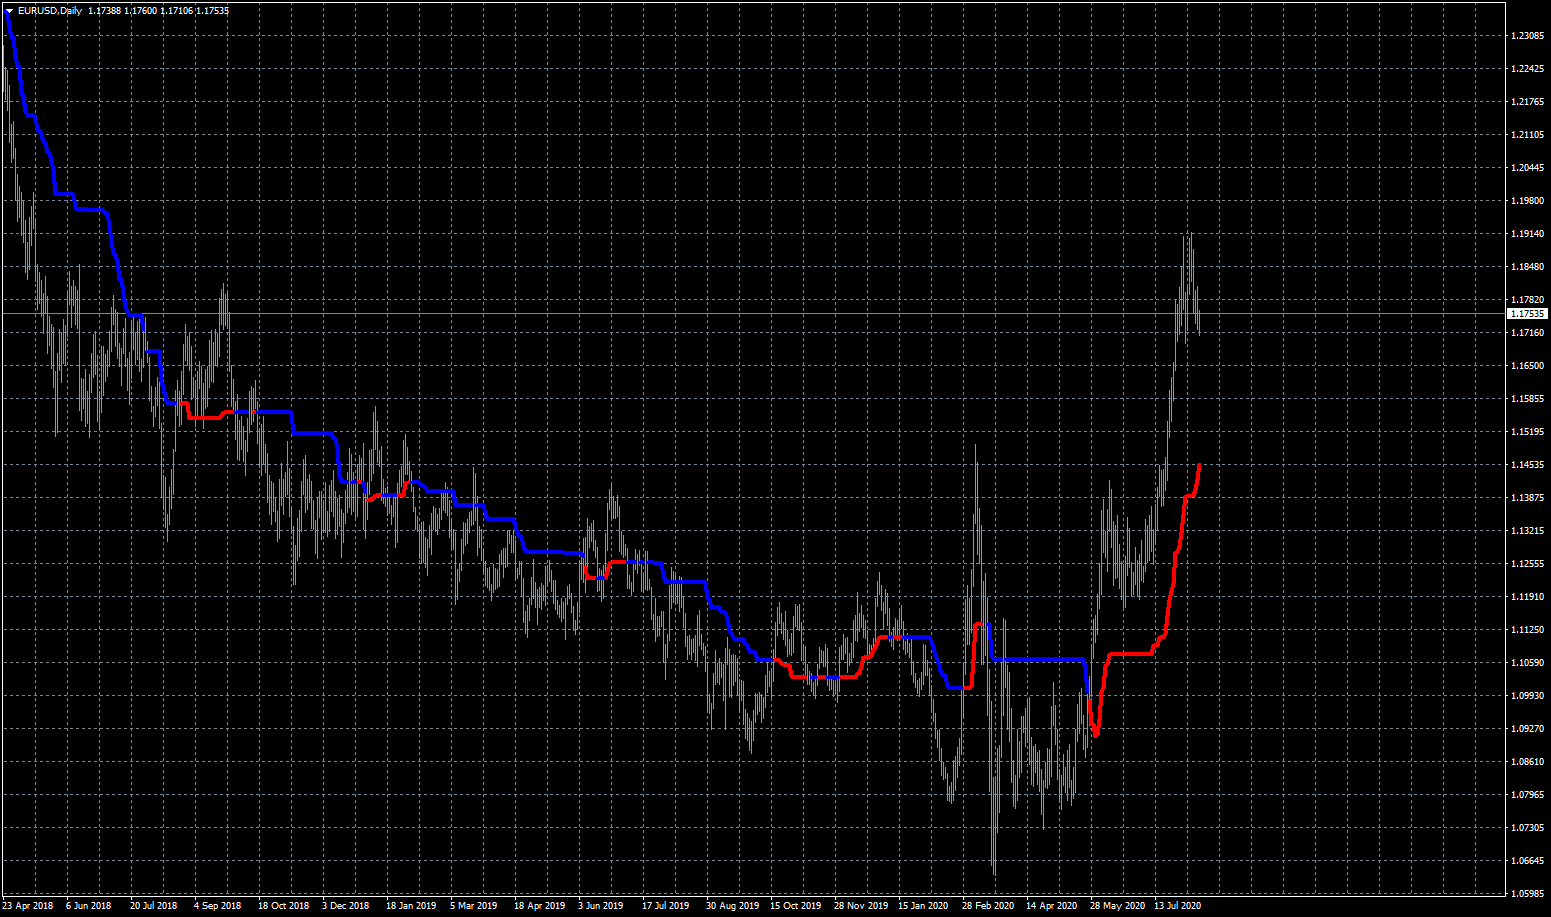Viewport: 1551px width, 917px height.
Task: Click the 1.15855 price axis label
Action: click(x=1527, y=399)
